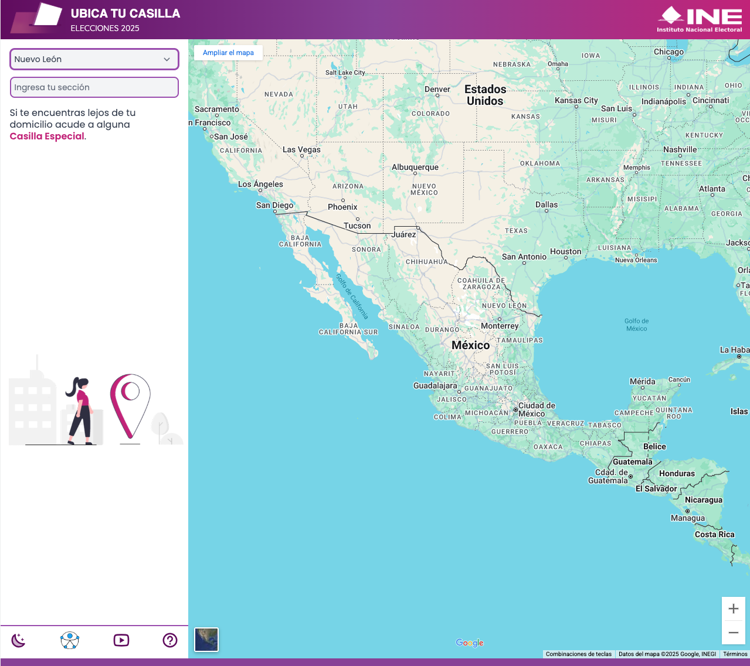Zoom out on the map
This screenshot has height=666, width=750.
click(733, 633)
